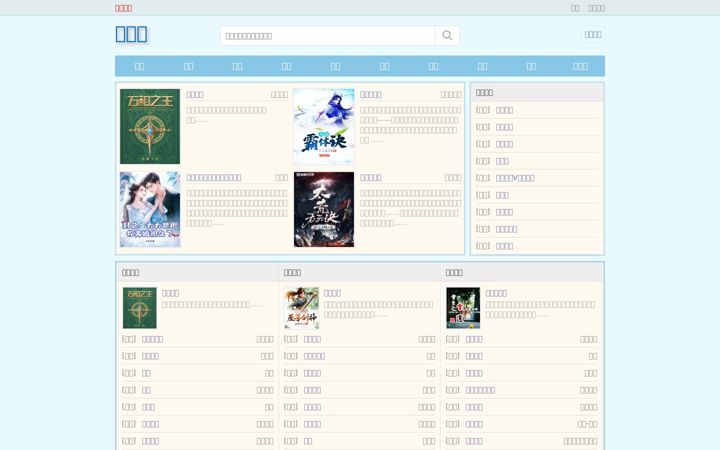Open the 霸体诀 book cover
This screenshot has height=450, width=720.
pos(324,126)
